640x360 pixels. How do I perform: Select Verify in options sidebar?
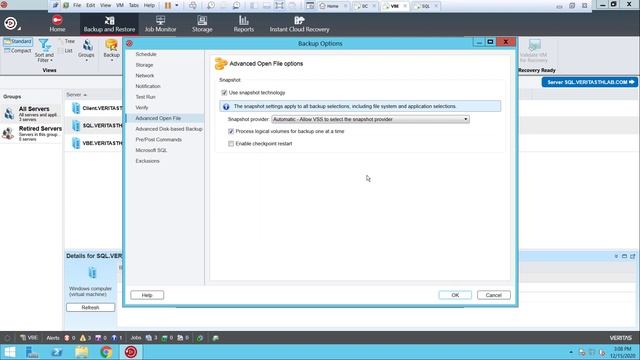click(x=142, y=107)
